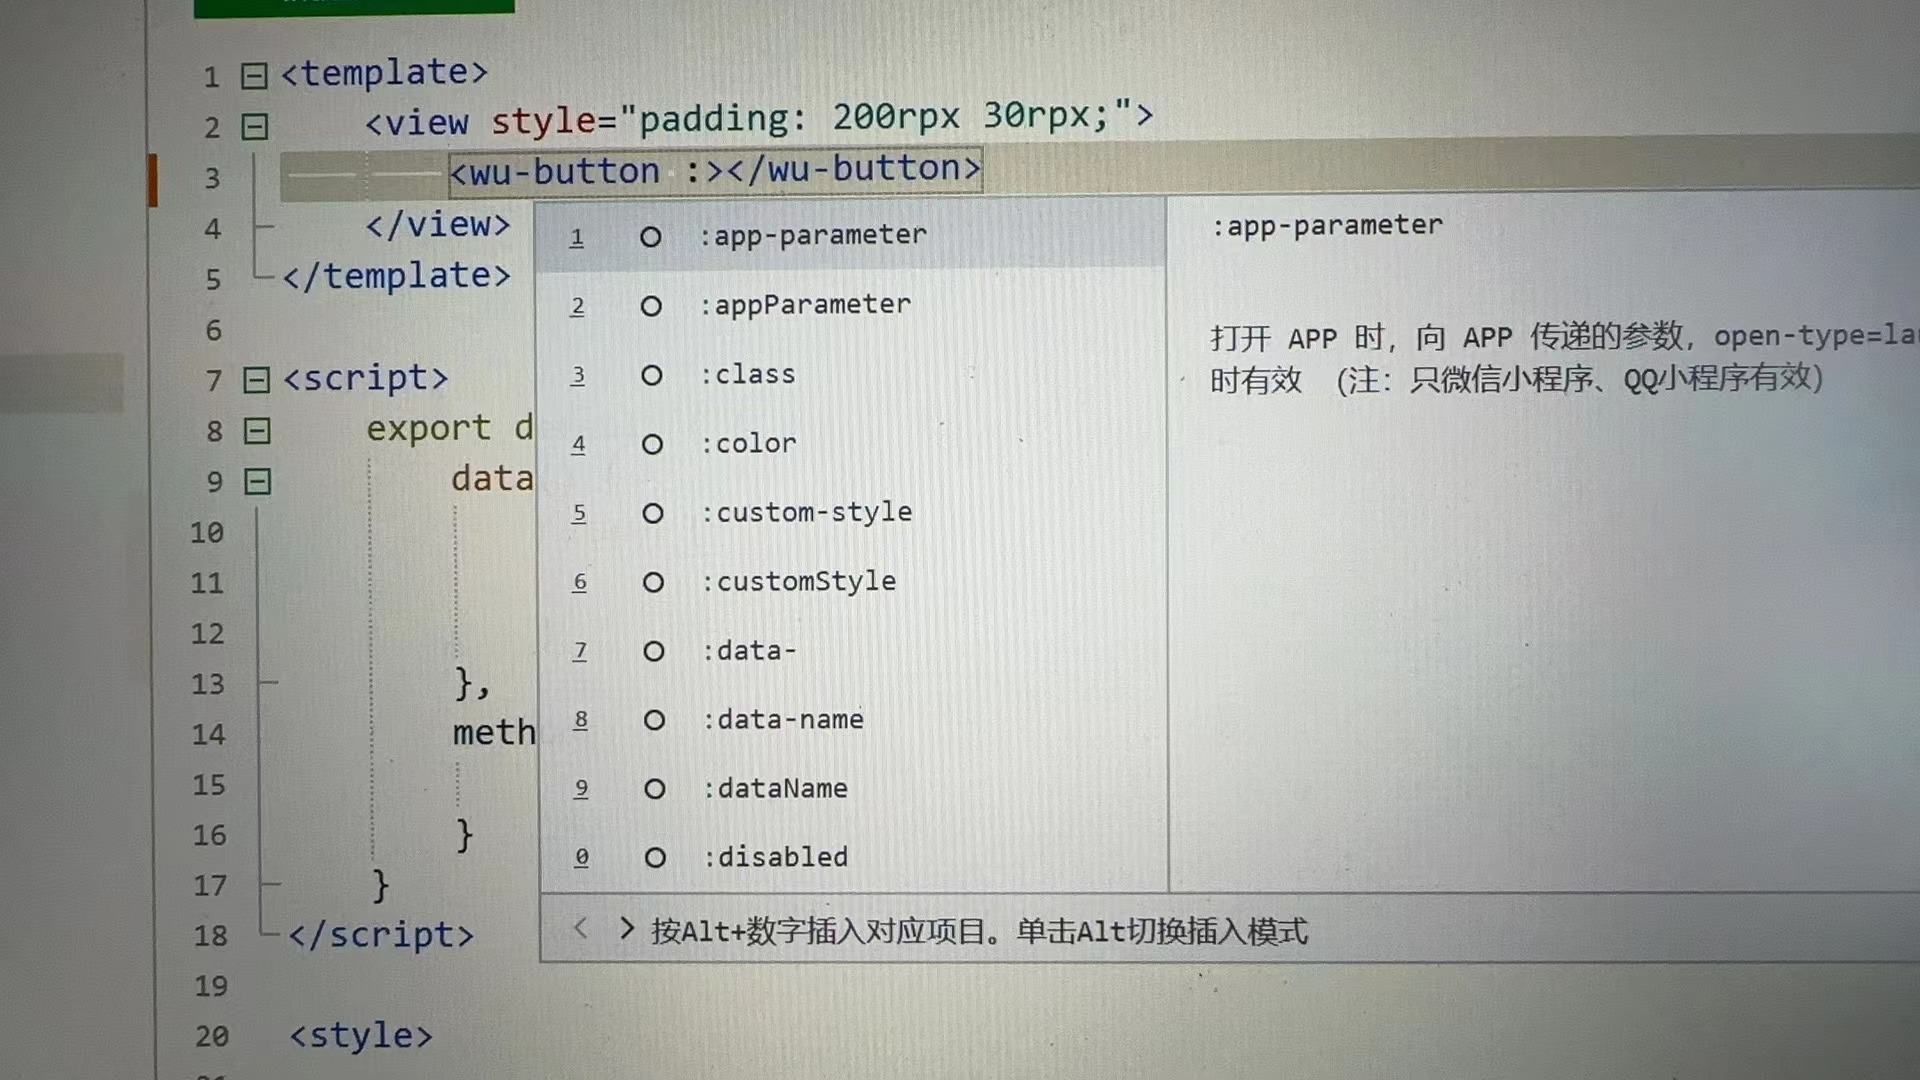
Task: Click the circle icon beside :data-name
Action: click(654, 720)
